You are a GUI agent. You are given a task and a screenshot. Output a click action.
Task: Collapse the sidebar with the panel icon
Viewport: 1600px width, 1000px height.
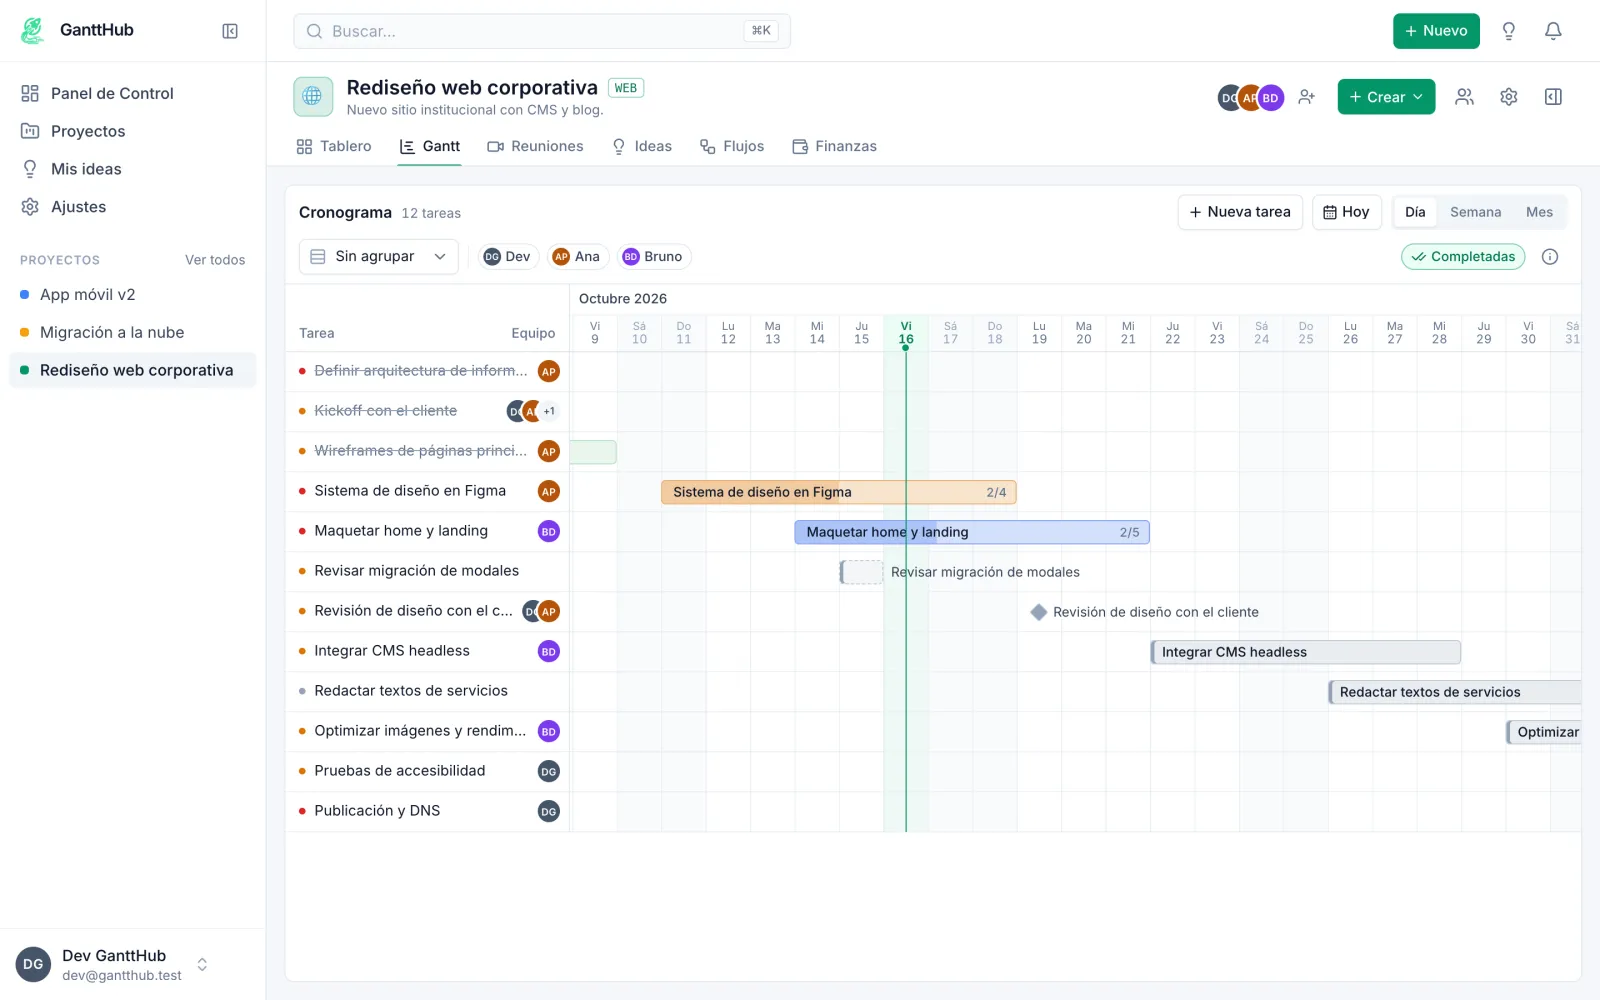(x=230, y=31)
